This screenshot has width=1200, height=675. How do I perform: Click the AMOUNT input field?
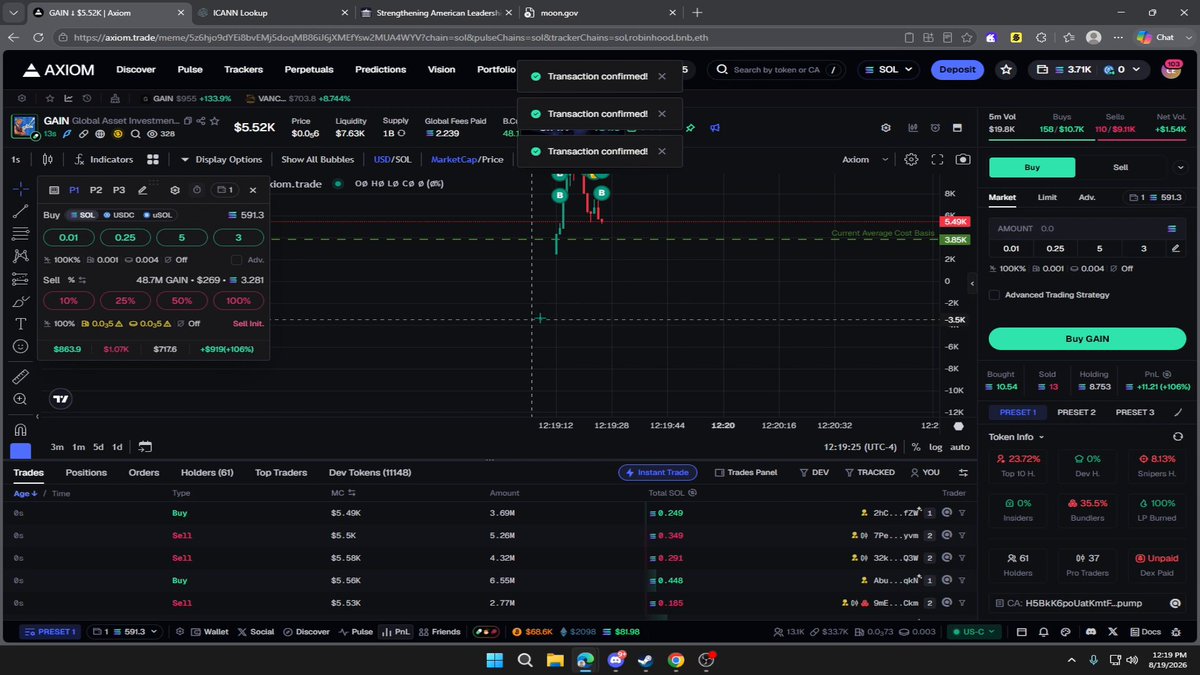click(1088, 228)
